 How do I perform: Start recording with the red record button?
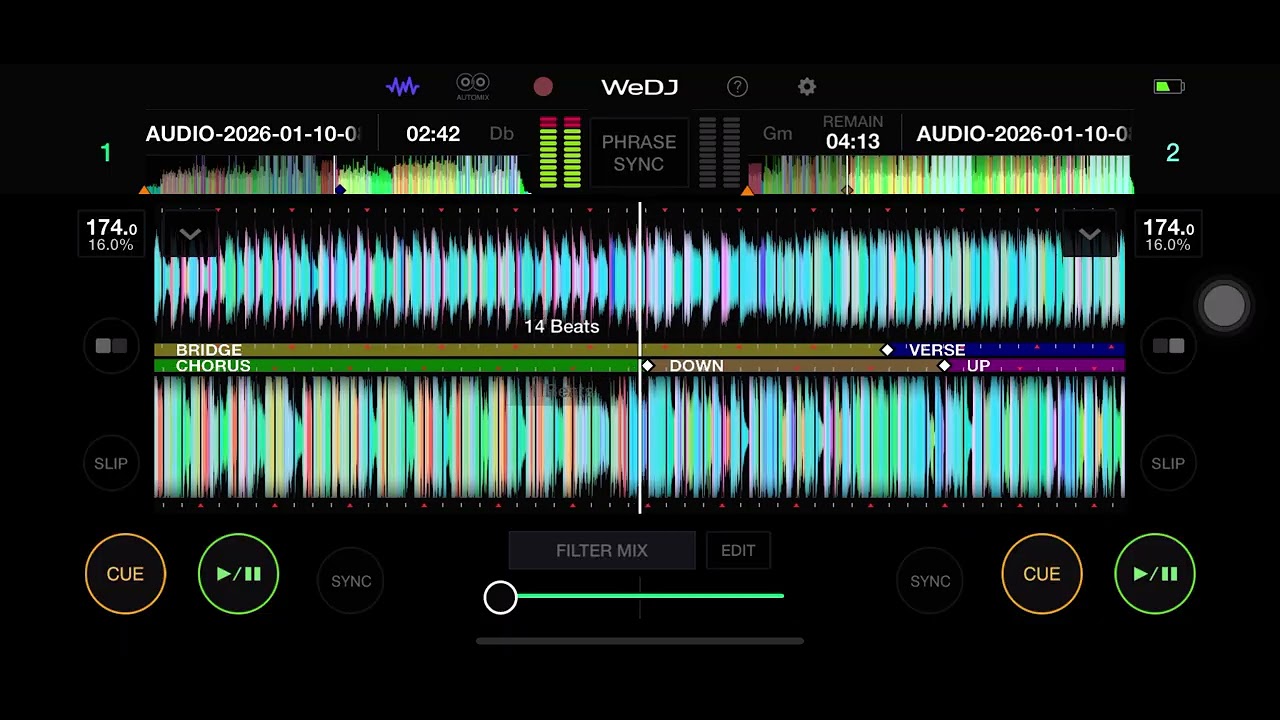(543, 87)
